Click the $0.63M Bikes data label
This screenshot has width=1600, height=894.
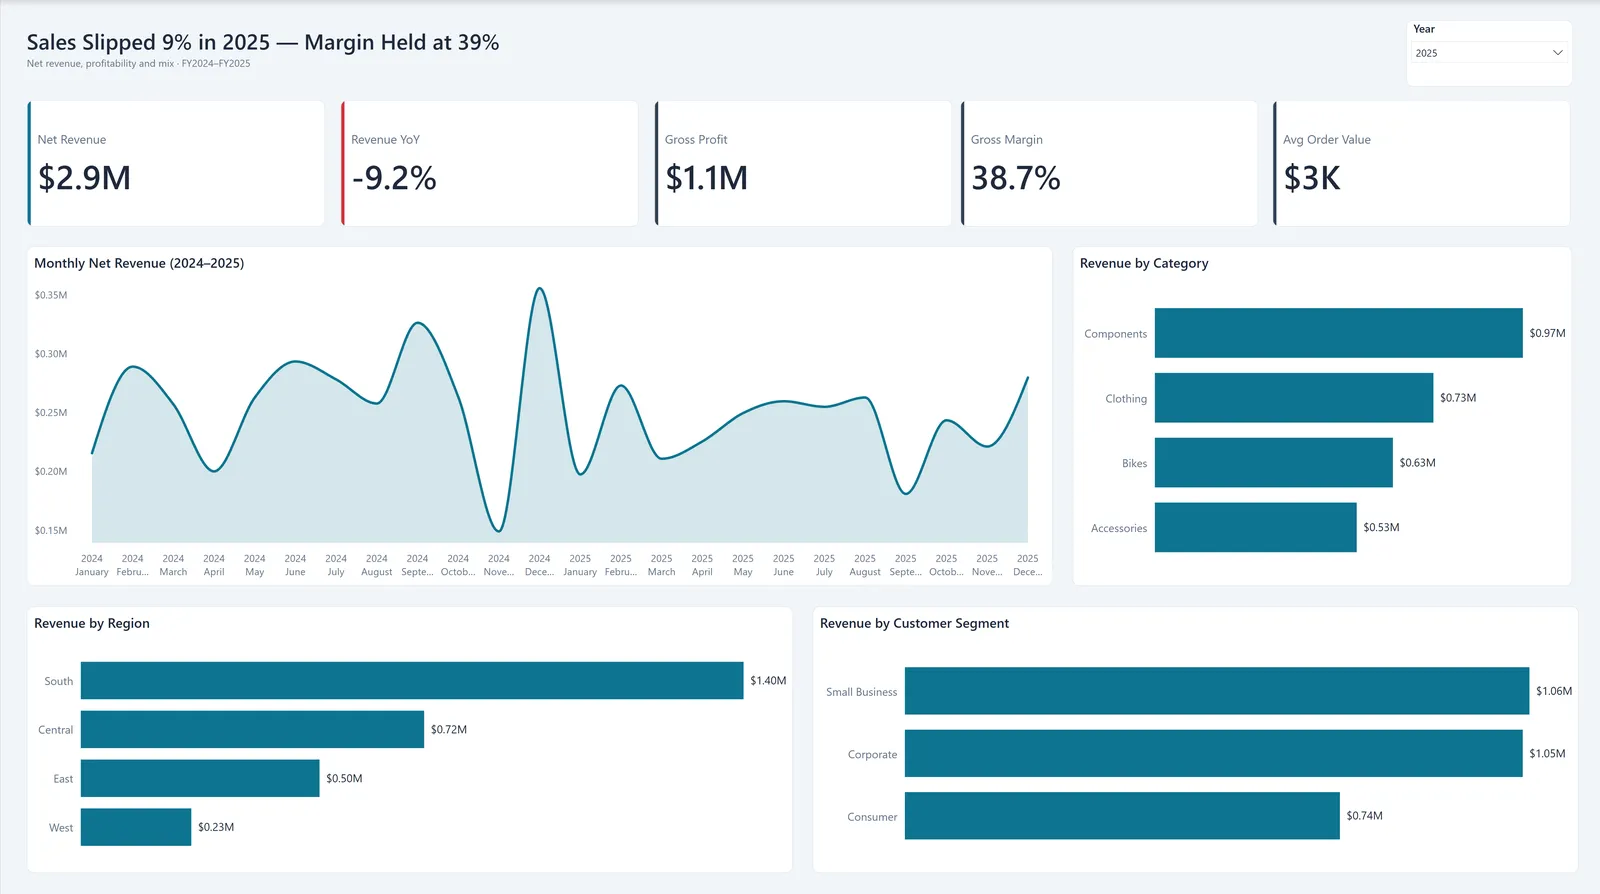point(1417,463)
